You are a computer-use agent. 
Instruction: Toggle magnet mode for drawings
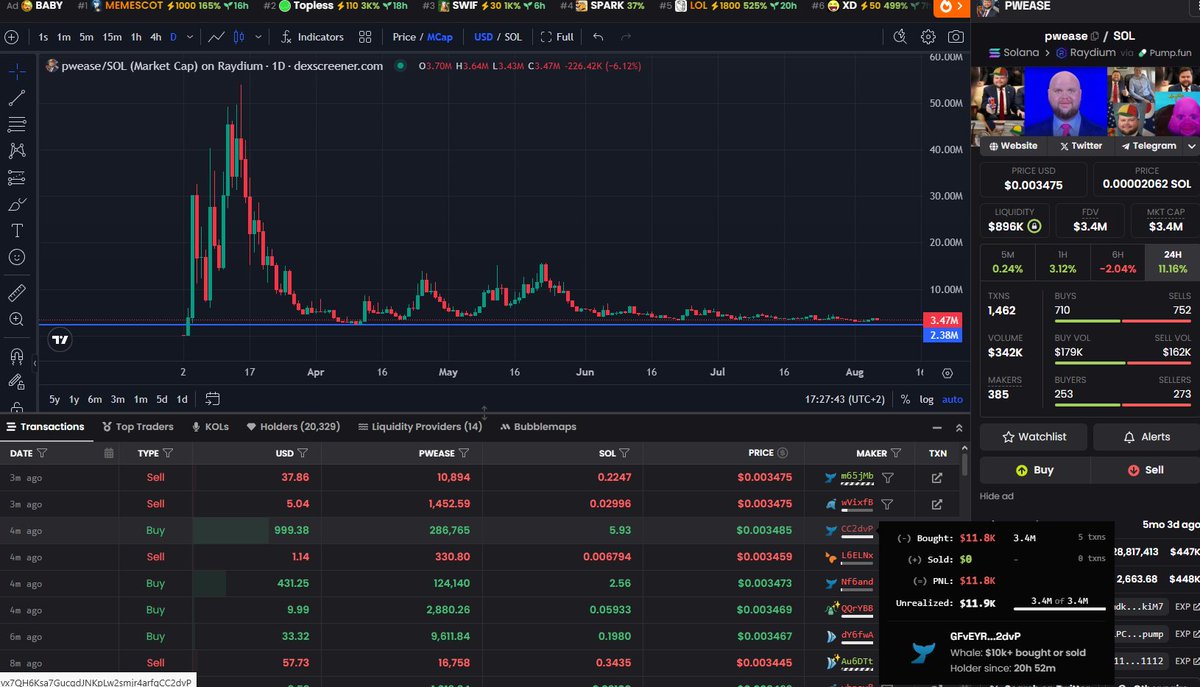coord(17,356)
